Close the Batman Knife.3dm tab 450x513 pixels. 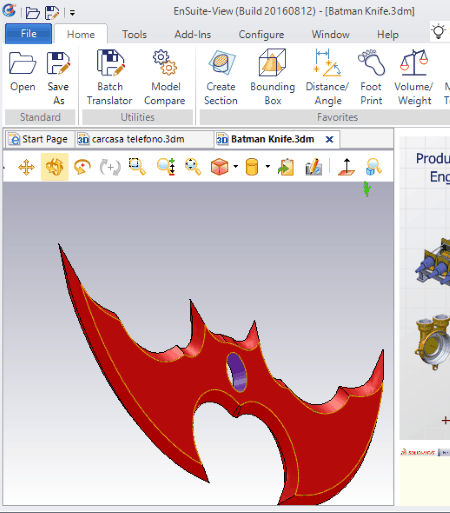pos(329,139)
